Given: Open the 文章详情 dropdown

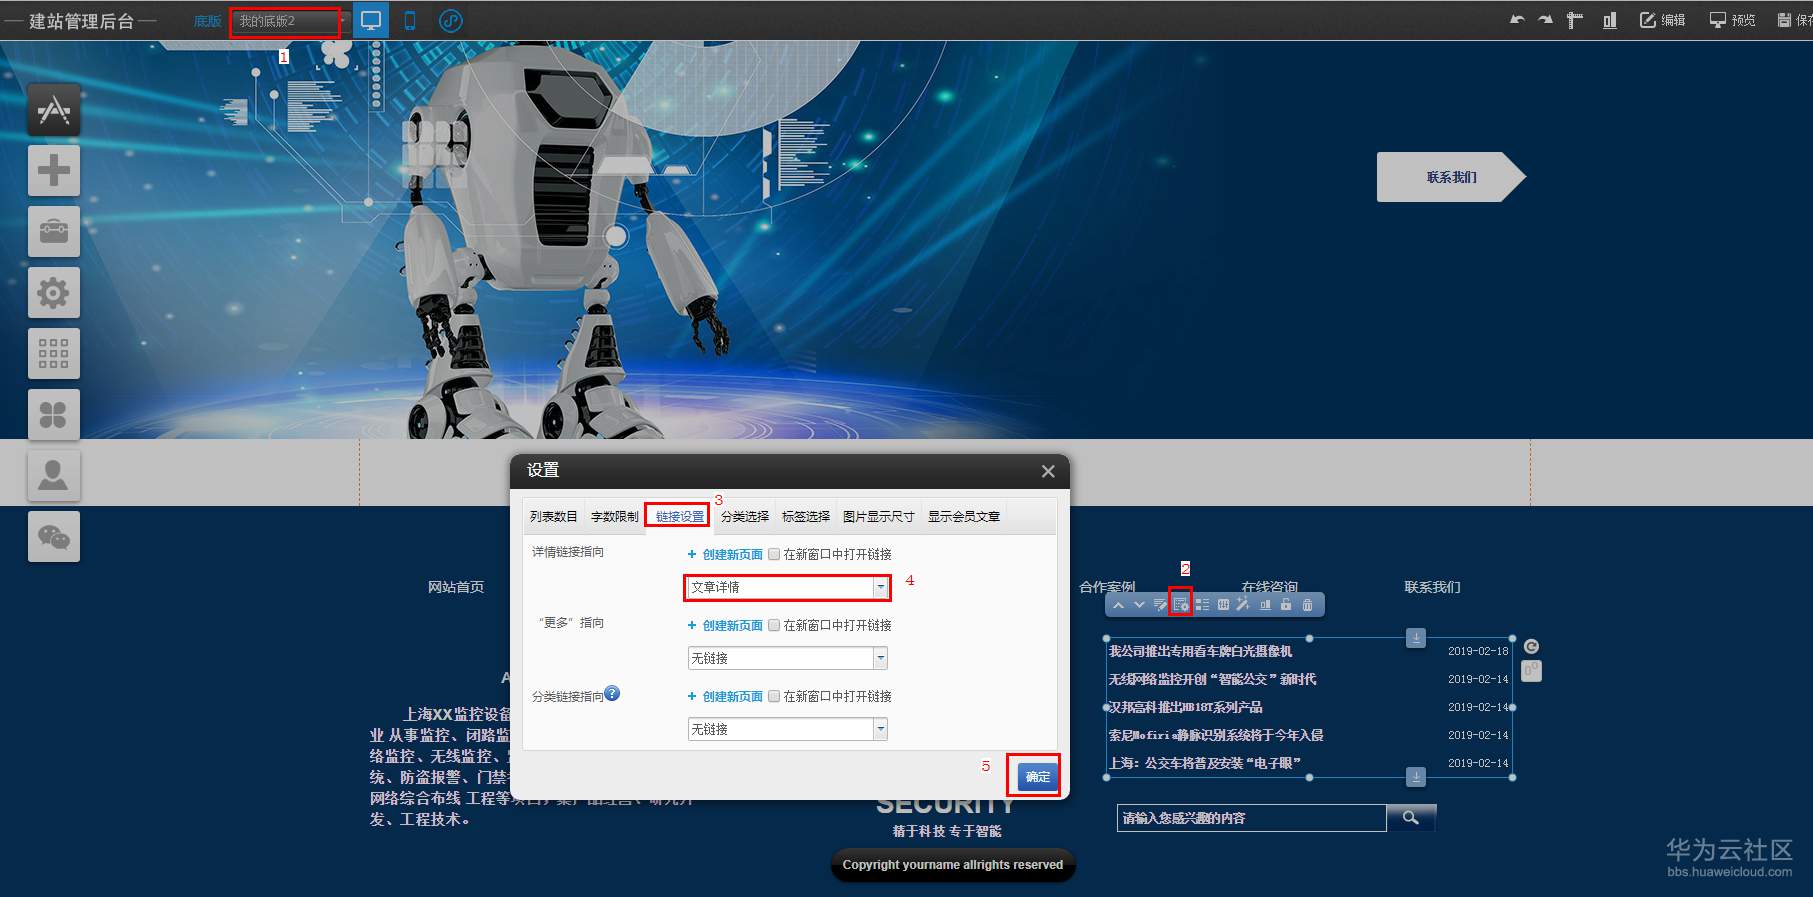Looking at the screenshot, I should 787,587.
